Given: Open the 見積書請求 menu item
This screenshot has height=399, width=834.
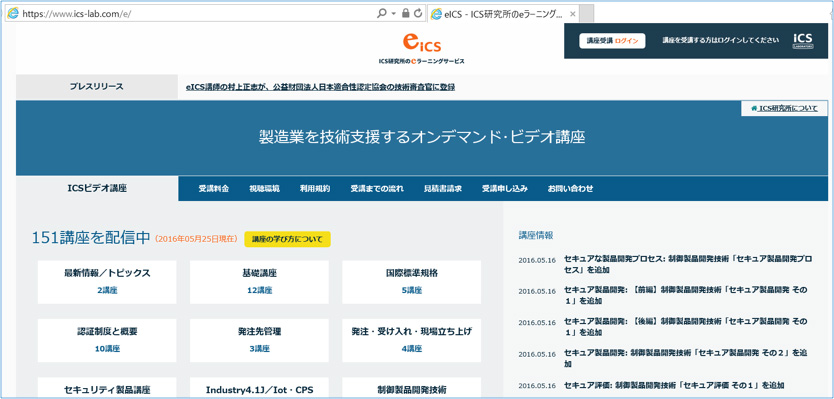Looking at the screenshot, I should (x=443, y=188).
